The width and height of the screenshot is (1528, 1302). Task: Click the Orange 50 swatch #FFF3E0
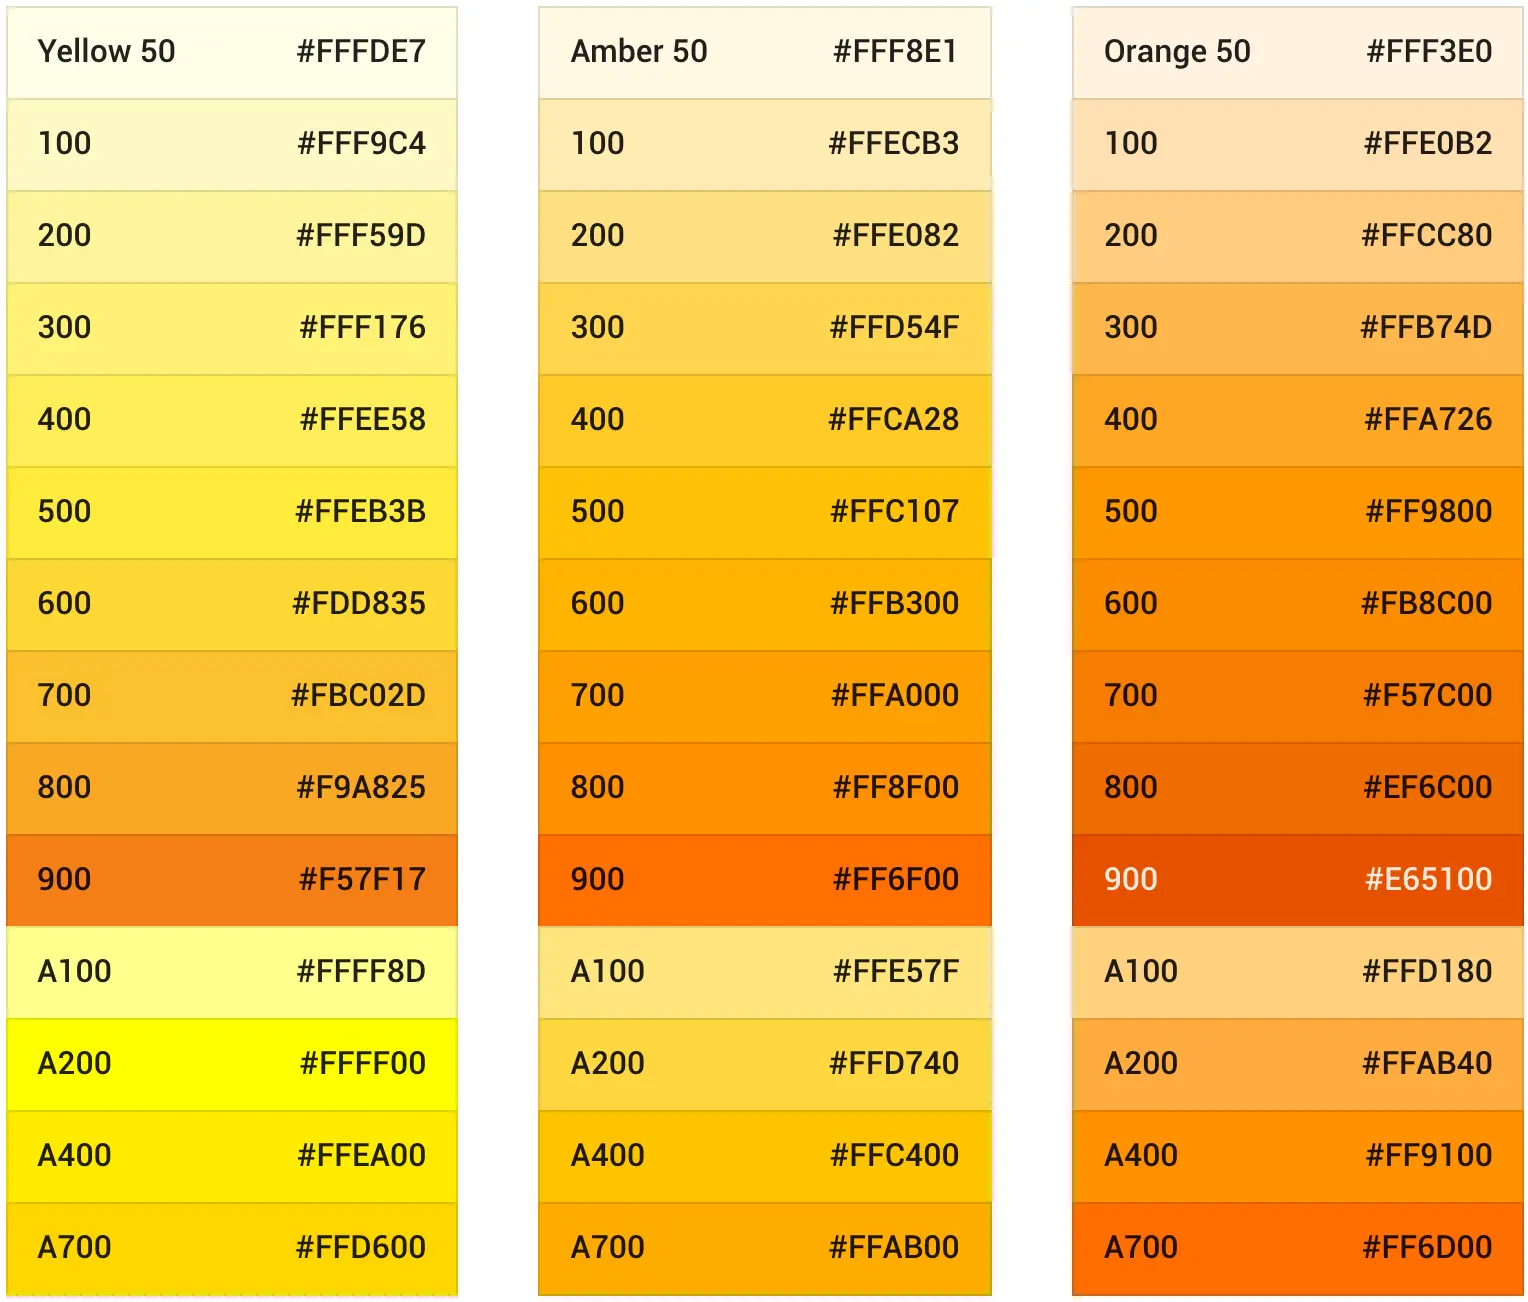1298,53
